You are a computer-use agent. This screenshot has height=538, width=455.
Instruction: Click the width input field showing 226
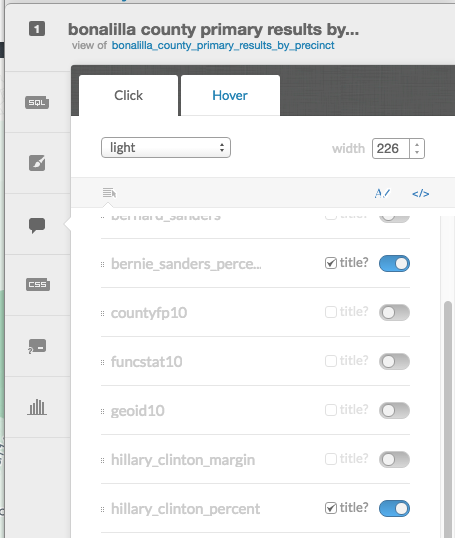click(x=391, y=149)
